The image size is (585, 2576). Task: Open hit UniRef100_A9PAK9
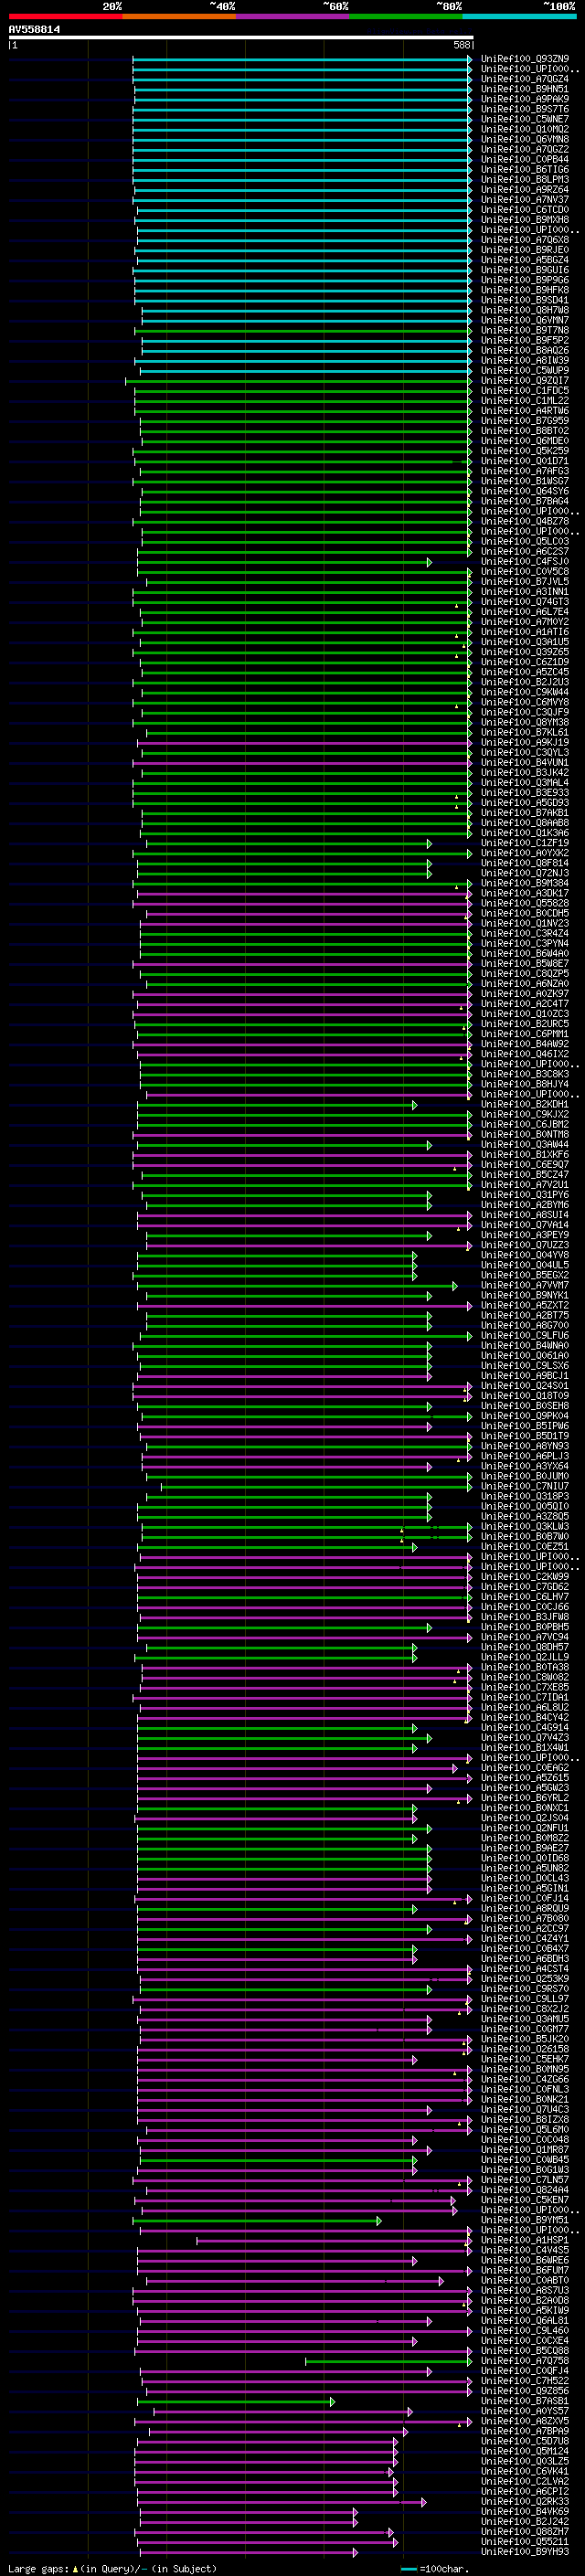click(525, 99)
